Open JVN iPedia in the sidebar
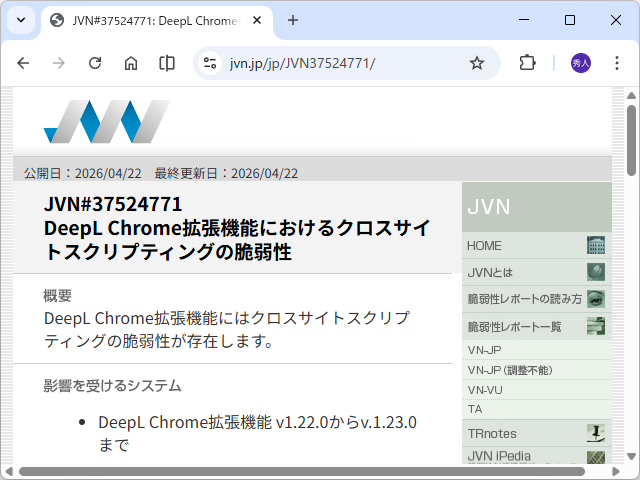 click(537, 456)
